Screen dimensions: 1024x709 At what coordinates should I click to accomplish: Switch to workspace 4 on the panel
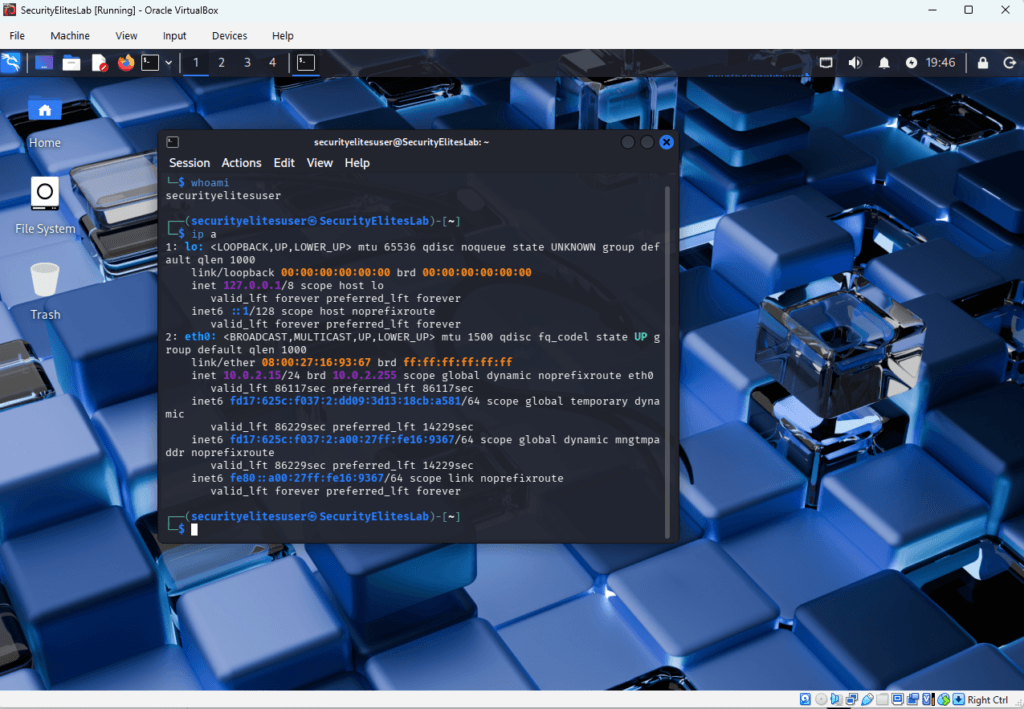(272, 62)
